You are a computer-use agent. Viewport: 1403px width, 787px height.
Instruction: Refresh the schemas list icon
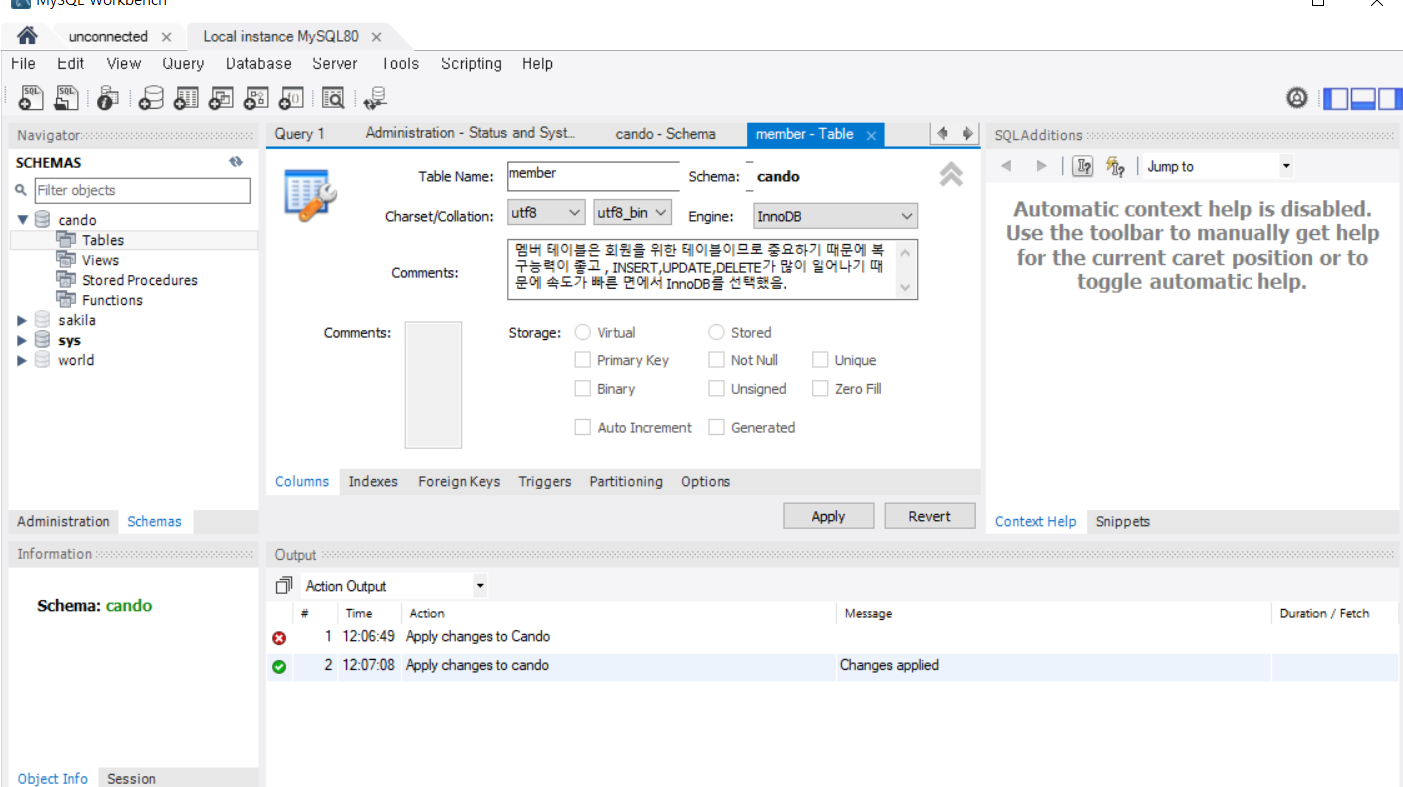tap(236, 162)
